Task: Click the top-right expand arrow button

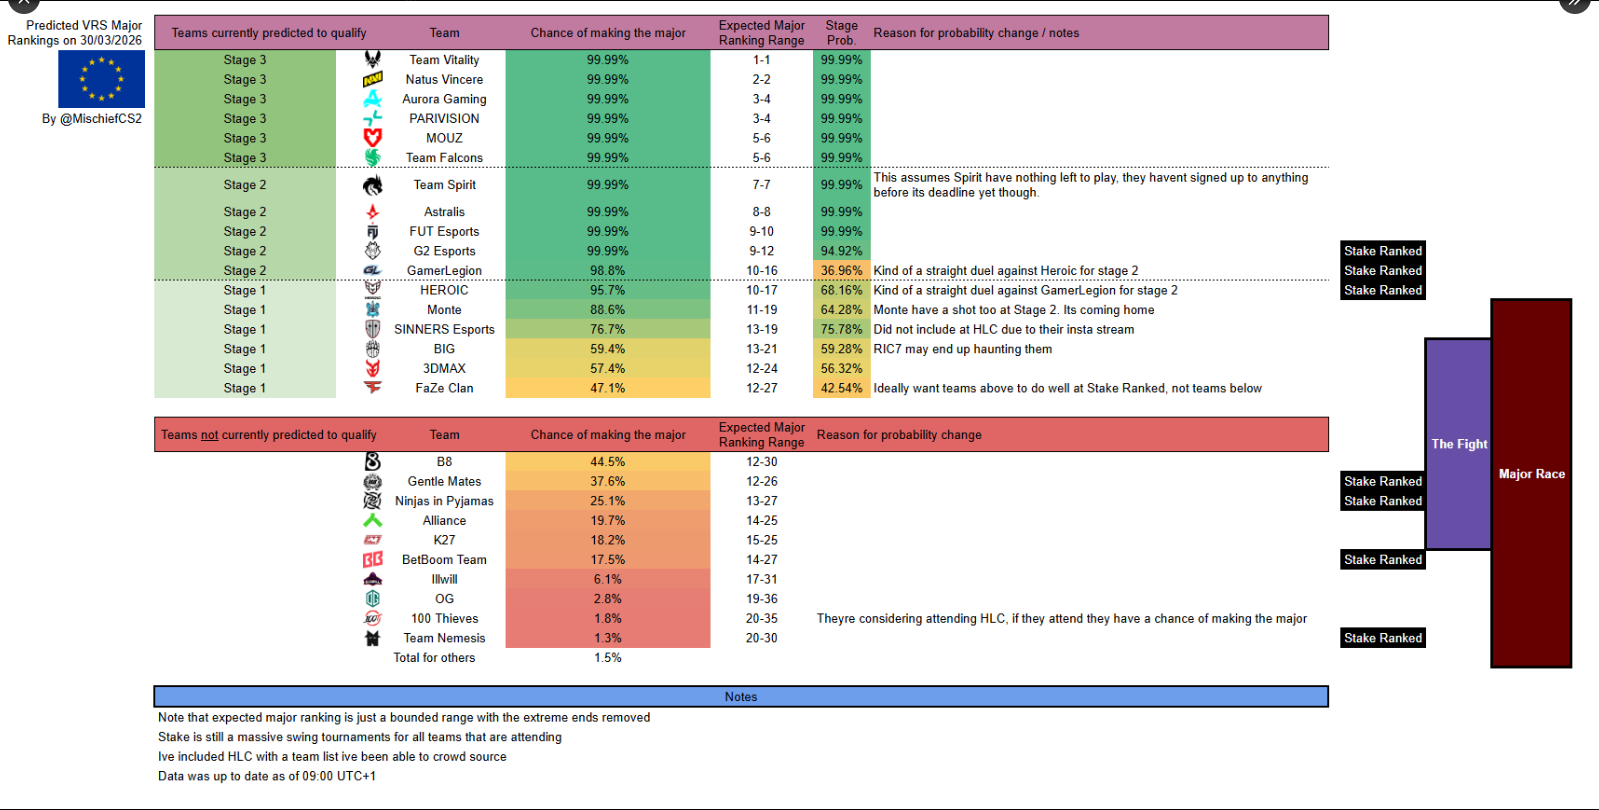Action: pos(1574,3)
